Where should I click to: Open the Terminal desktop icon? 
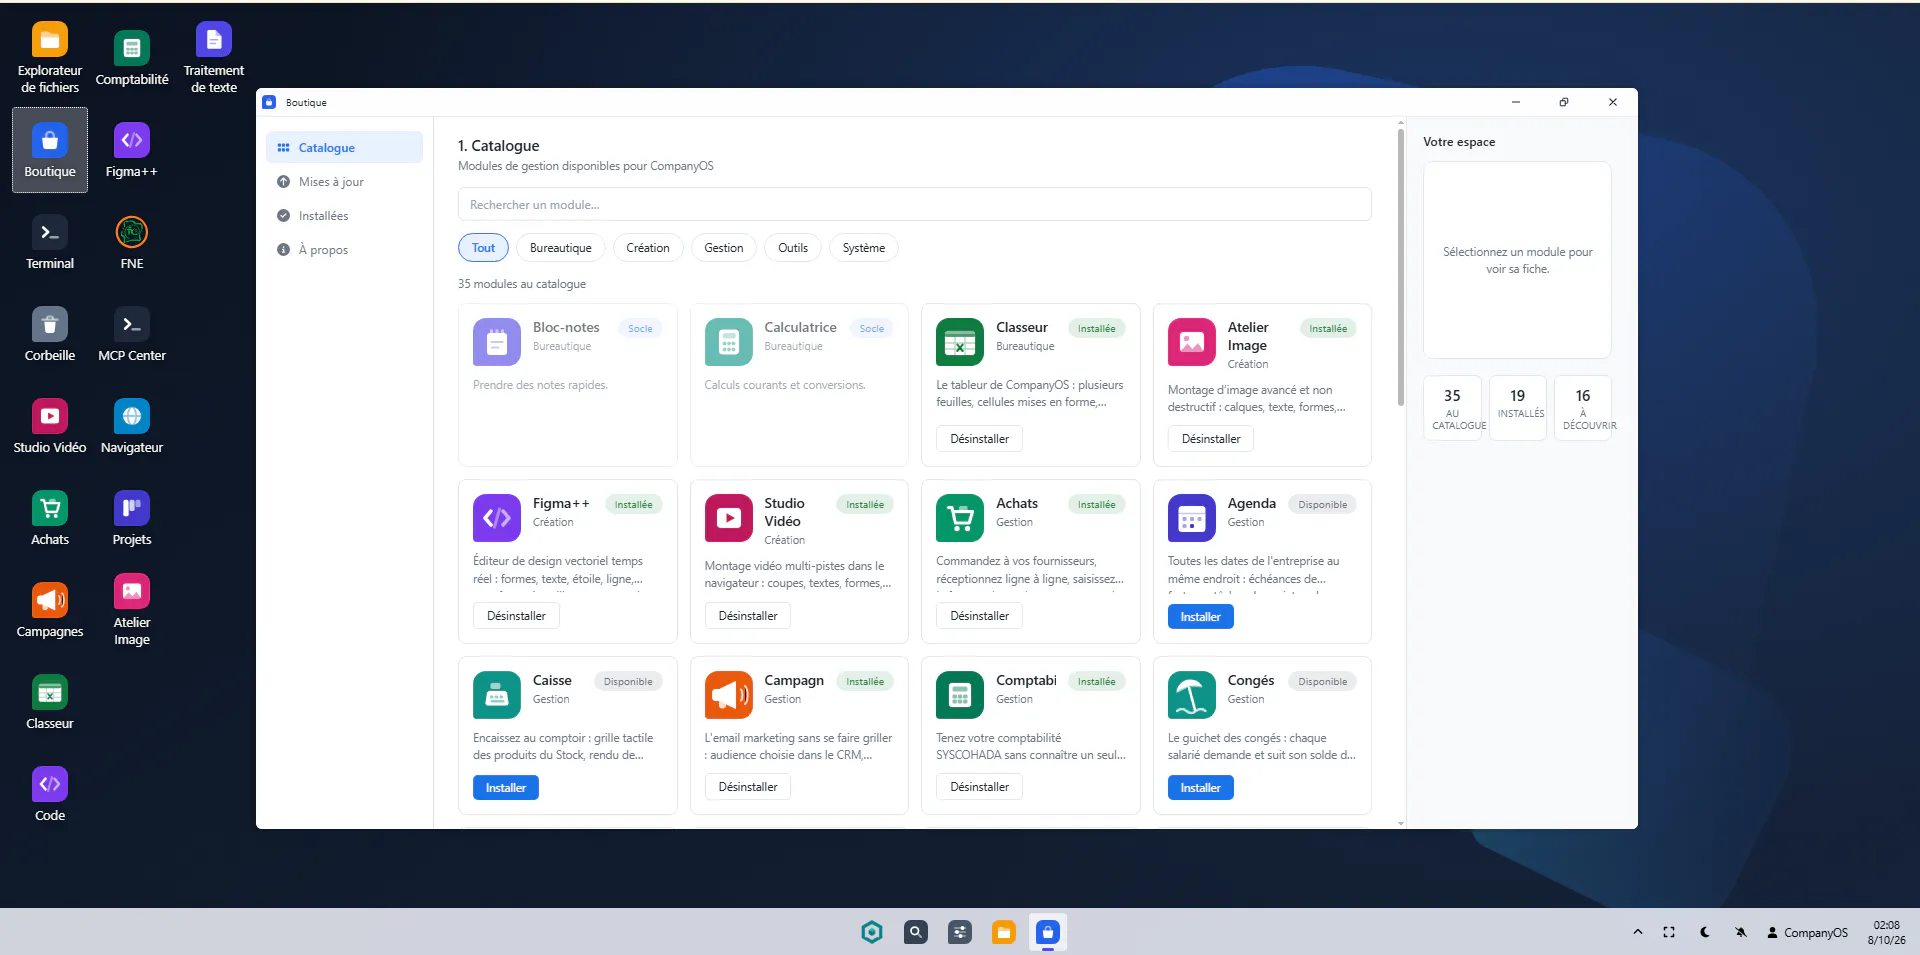coord(50,242)
